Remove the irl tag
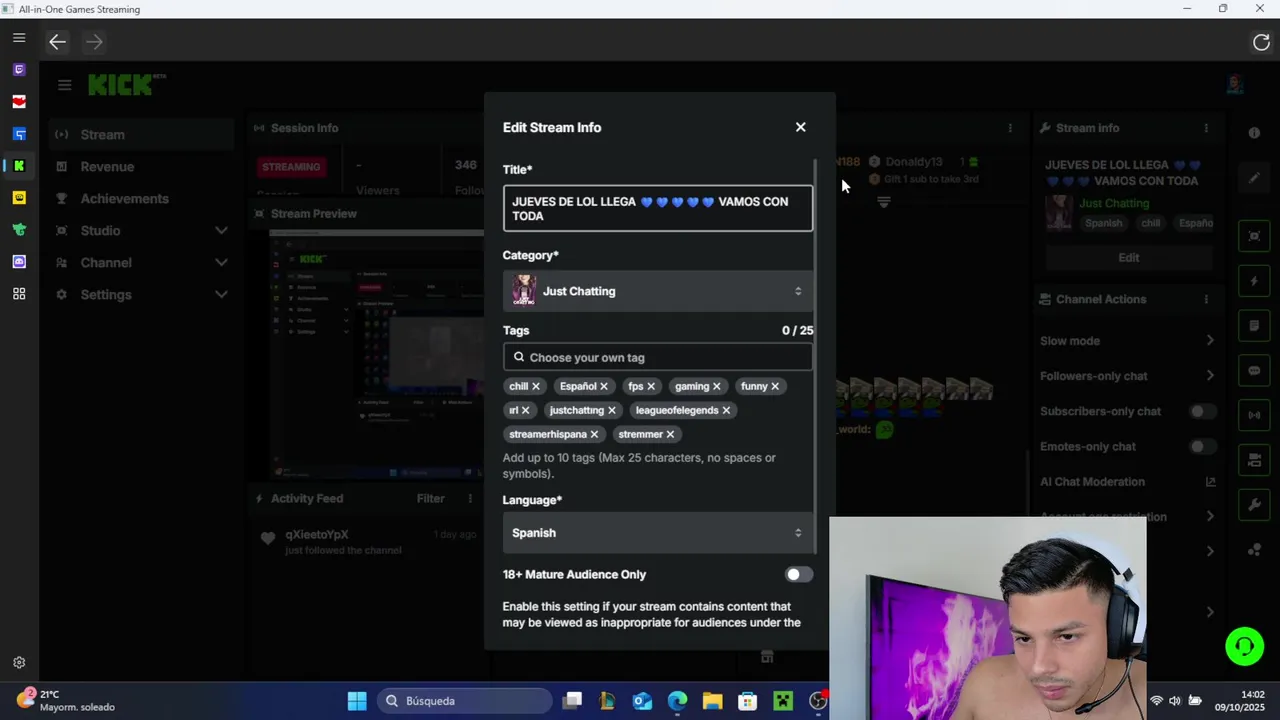Screen dimensions: 1280x720 525,410
